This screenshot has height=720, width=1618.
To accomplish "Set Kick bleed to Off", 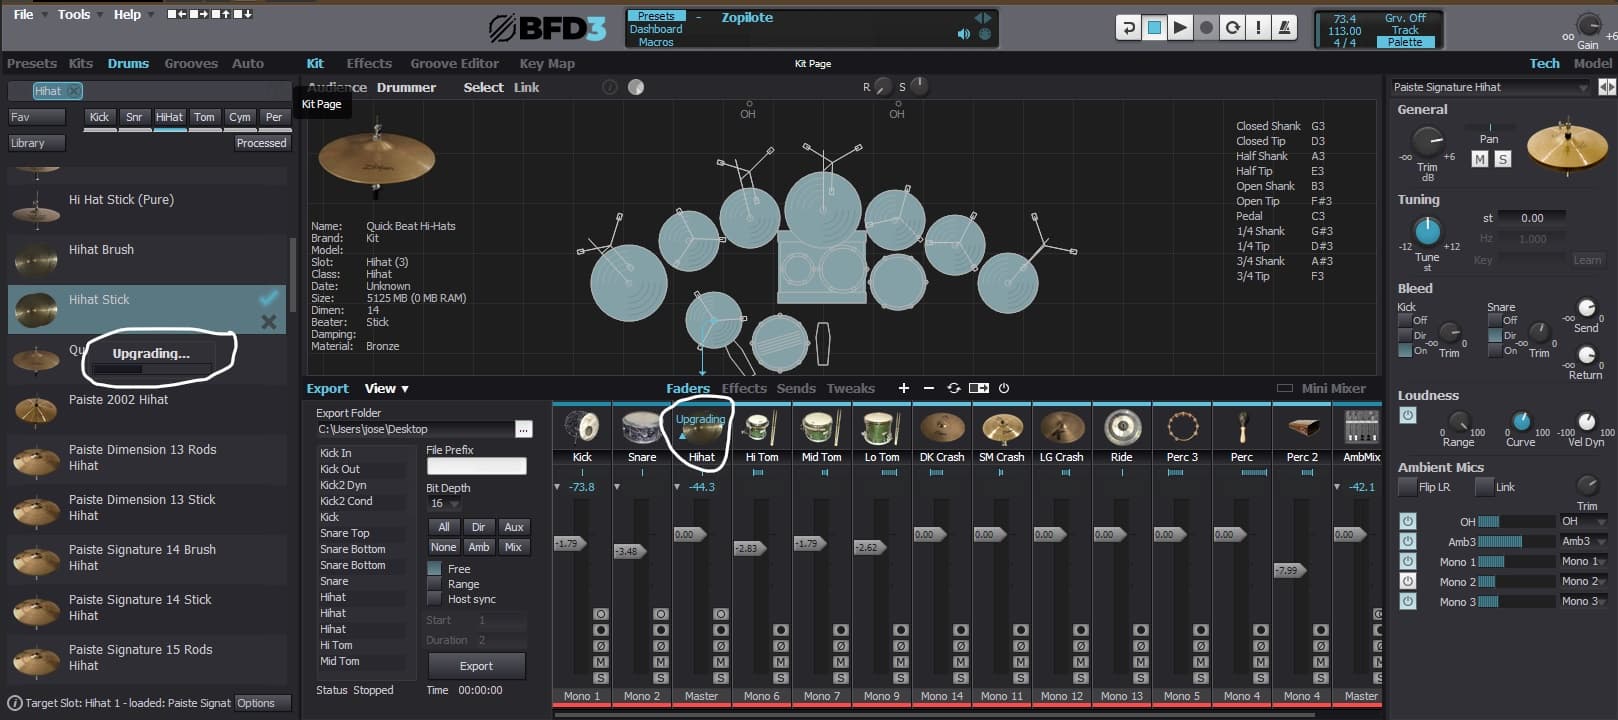I will coord(1406,320).
